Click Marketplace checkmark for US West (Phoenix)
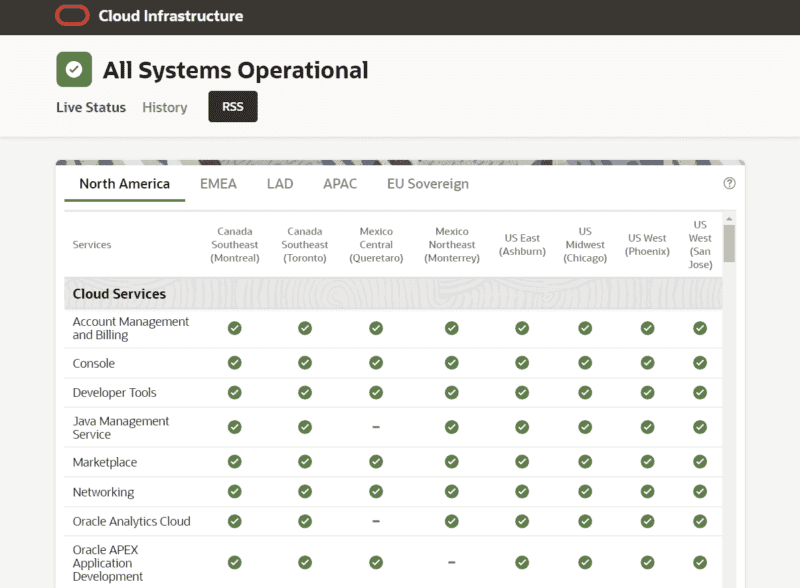Screen dimensions: 800x588 tap(647, 462)
